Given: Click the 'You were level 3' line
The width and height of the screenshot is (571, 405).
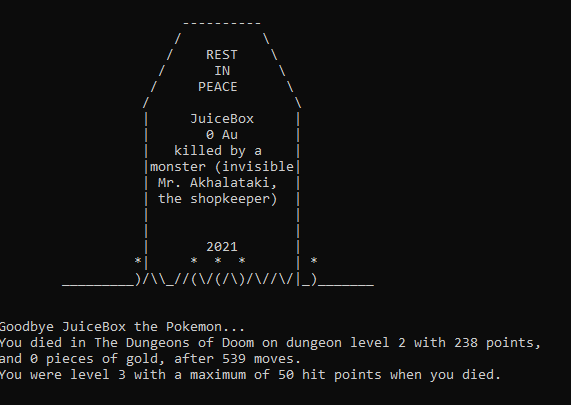Looking at the screenshot, I should pos(250,375).
